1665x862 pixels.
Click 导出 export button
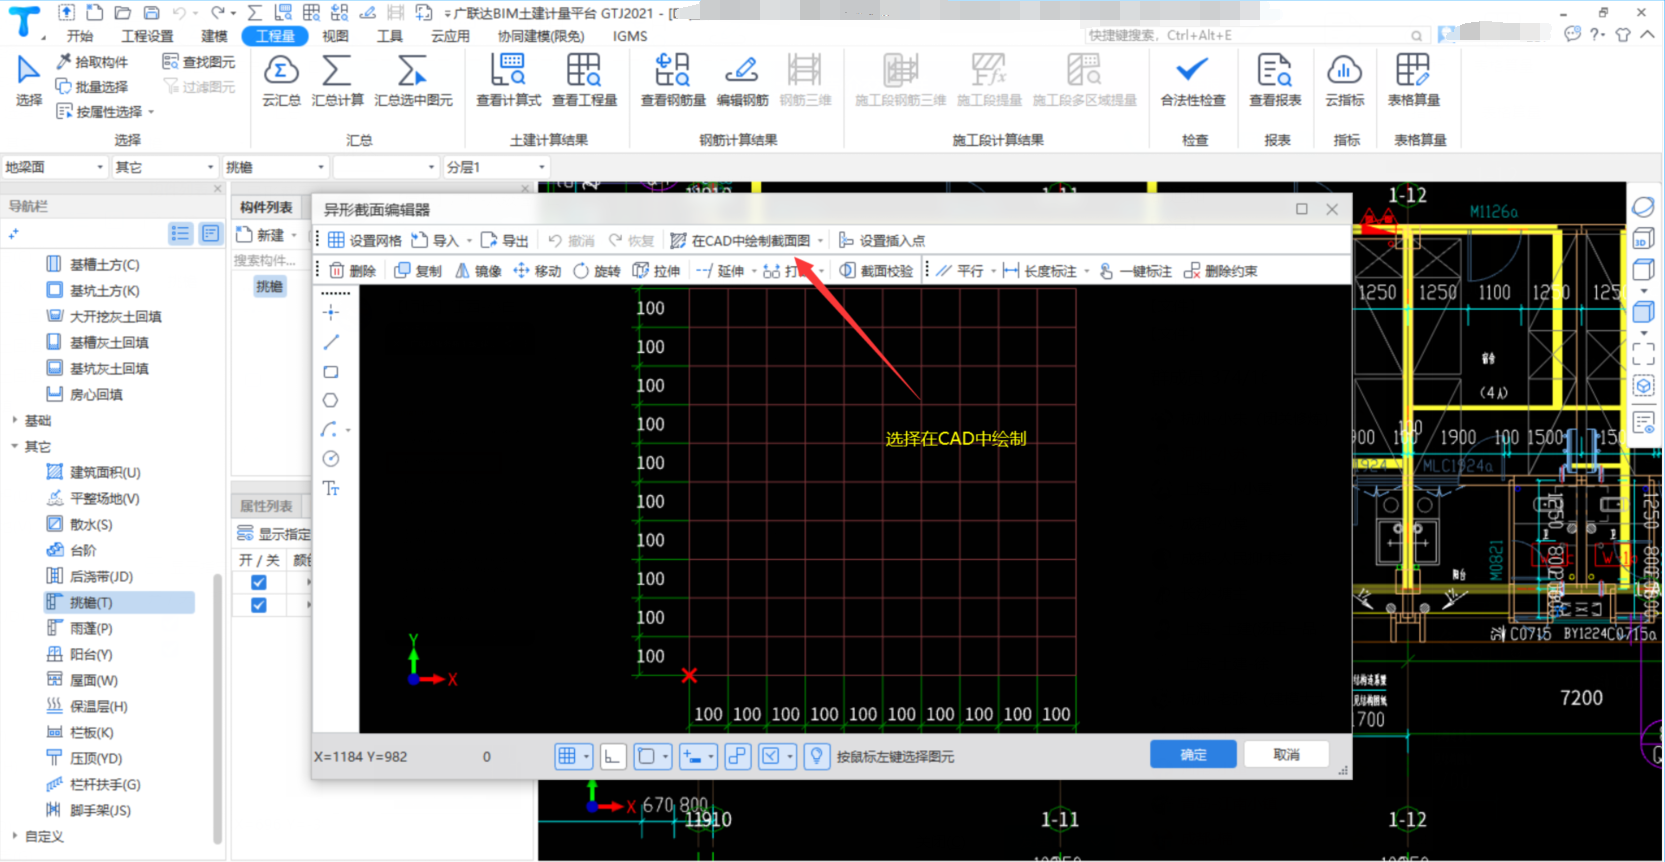(x=505, y=241)
